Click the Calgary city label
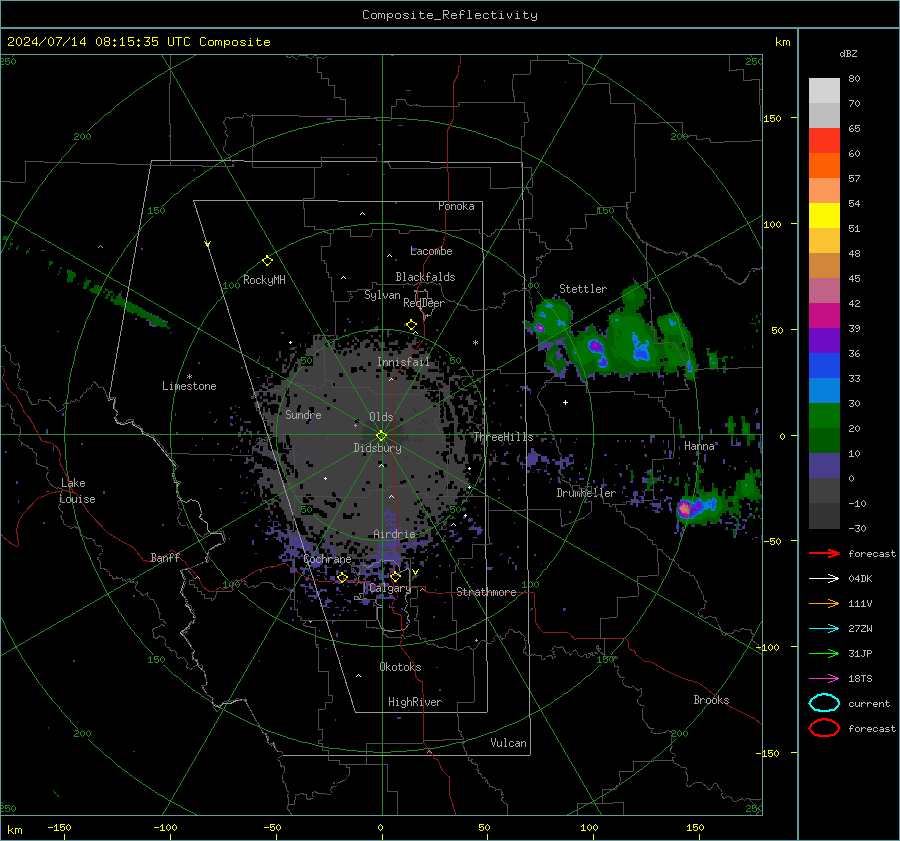This screenshot has height=841, width=900. (x=390, y=588)
